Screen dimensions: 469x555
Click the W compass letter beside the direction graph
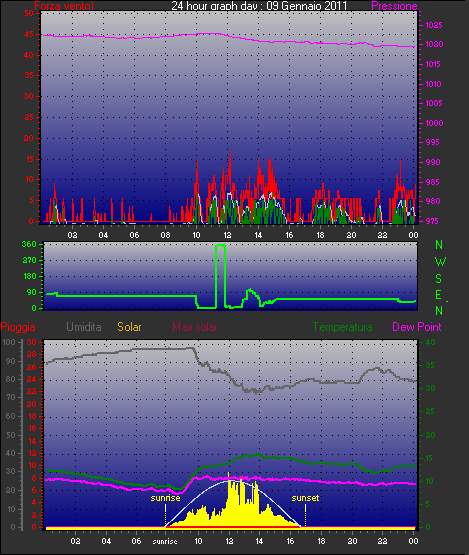coord(440,262)
